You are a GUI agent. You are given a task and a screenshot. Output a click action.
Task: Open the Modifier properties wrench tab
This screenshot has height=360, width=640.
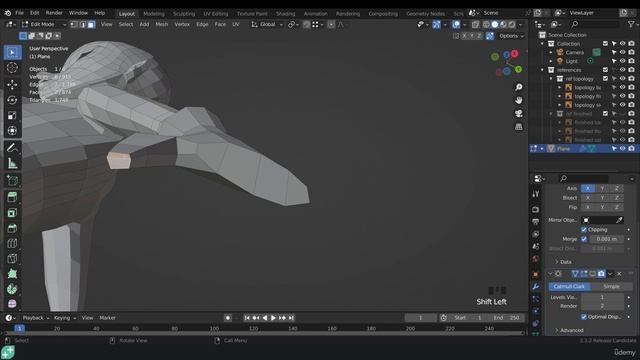click(x=536, y=287)
